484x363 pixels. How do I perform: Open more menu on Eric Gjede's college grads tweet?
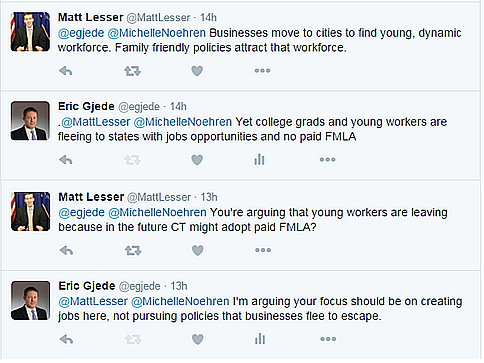coord(328,160)
